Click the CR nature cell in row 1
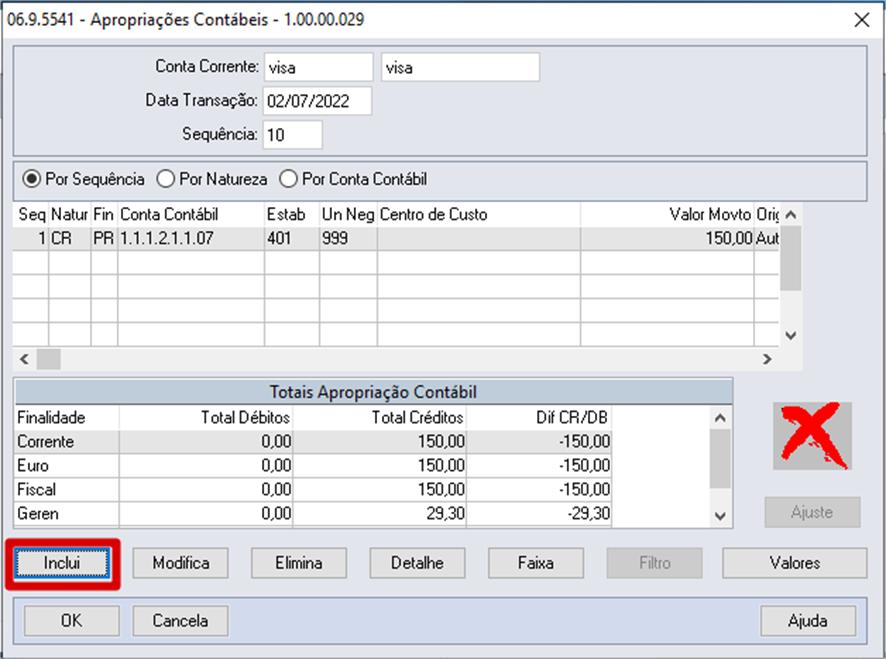886x659 pixels. 70,239
